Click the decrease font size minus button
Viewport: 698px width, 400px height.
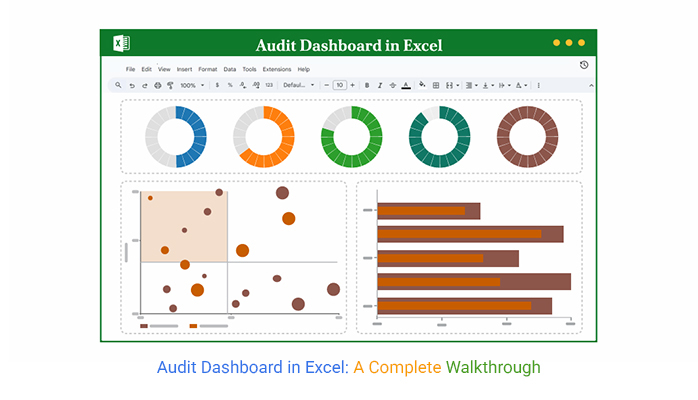326,86
